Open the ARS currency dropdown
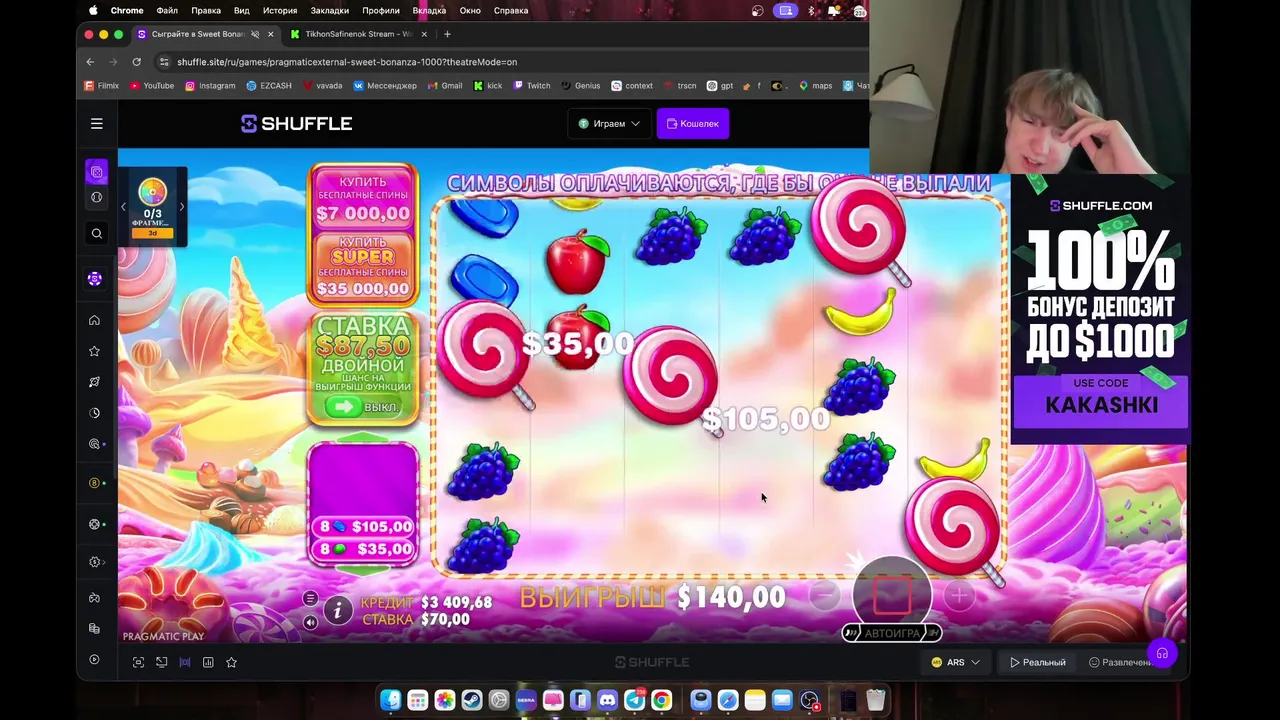Viewport: 1280px width, 720px height. [x=956, y=662]
